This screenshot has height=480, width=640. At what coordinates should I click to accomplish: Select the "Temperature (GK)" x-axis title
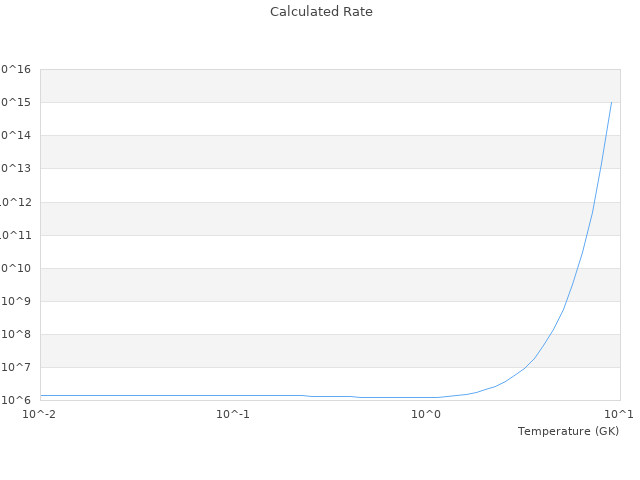pyautogui.click(x=568, y=431)
